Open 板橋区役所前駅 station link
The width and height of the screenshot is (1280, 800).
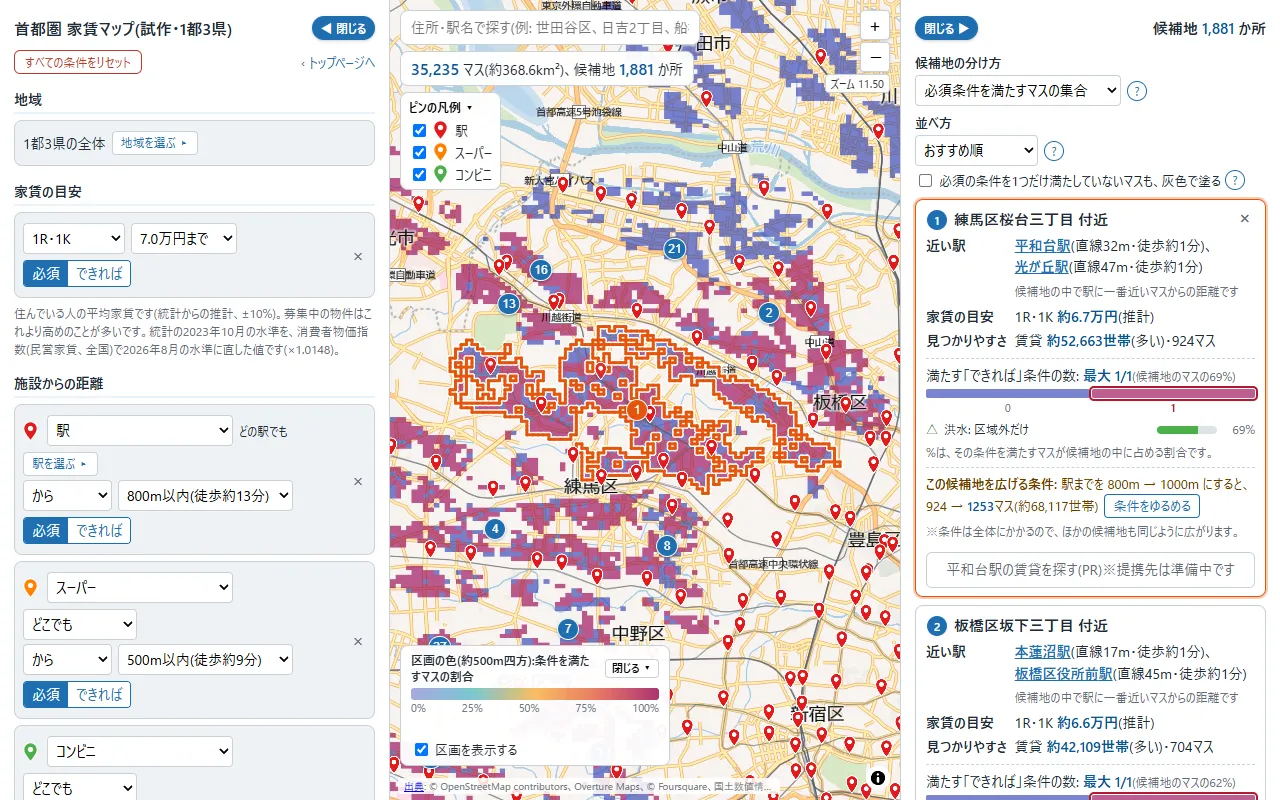click(x=1064, y=674)
